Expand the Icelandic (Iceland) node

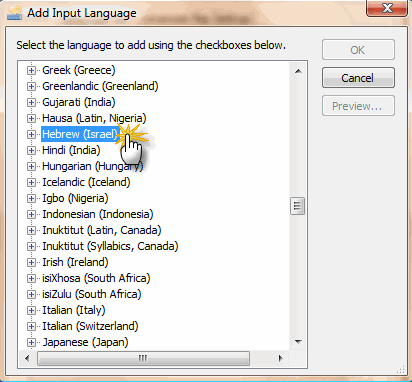[31, 182]
